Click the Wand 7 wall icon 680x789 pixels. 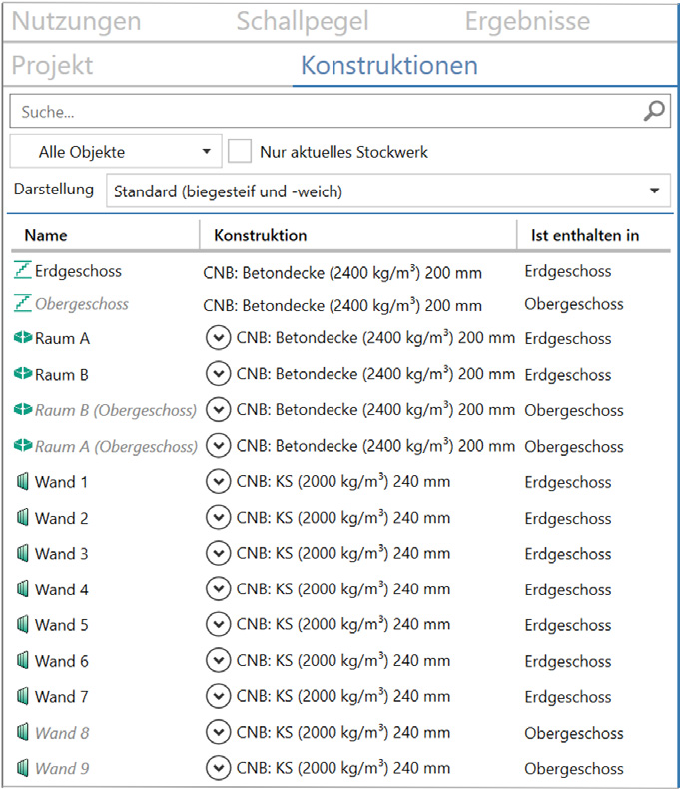click(x=23, y=696)
